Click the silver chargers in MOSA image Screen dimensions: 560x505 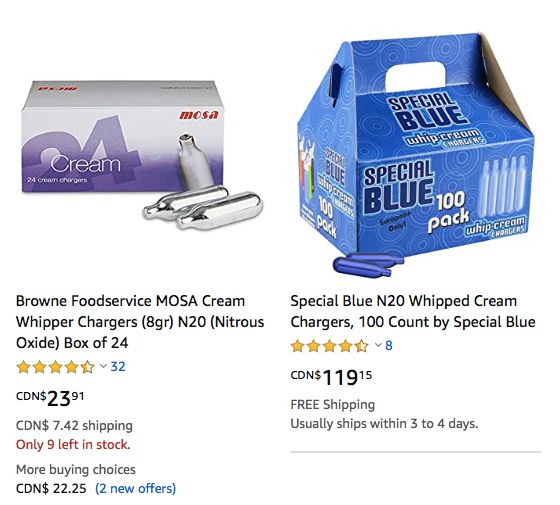point(202,209)
